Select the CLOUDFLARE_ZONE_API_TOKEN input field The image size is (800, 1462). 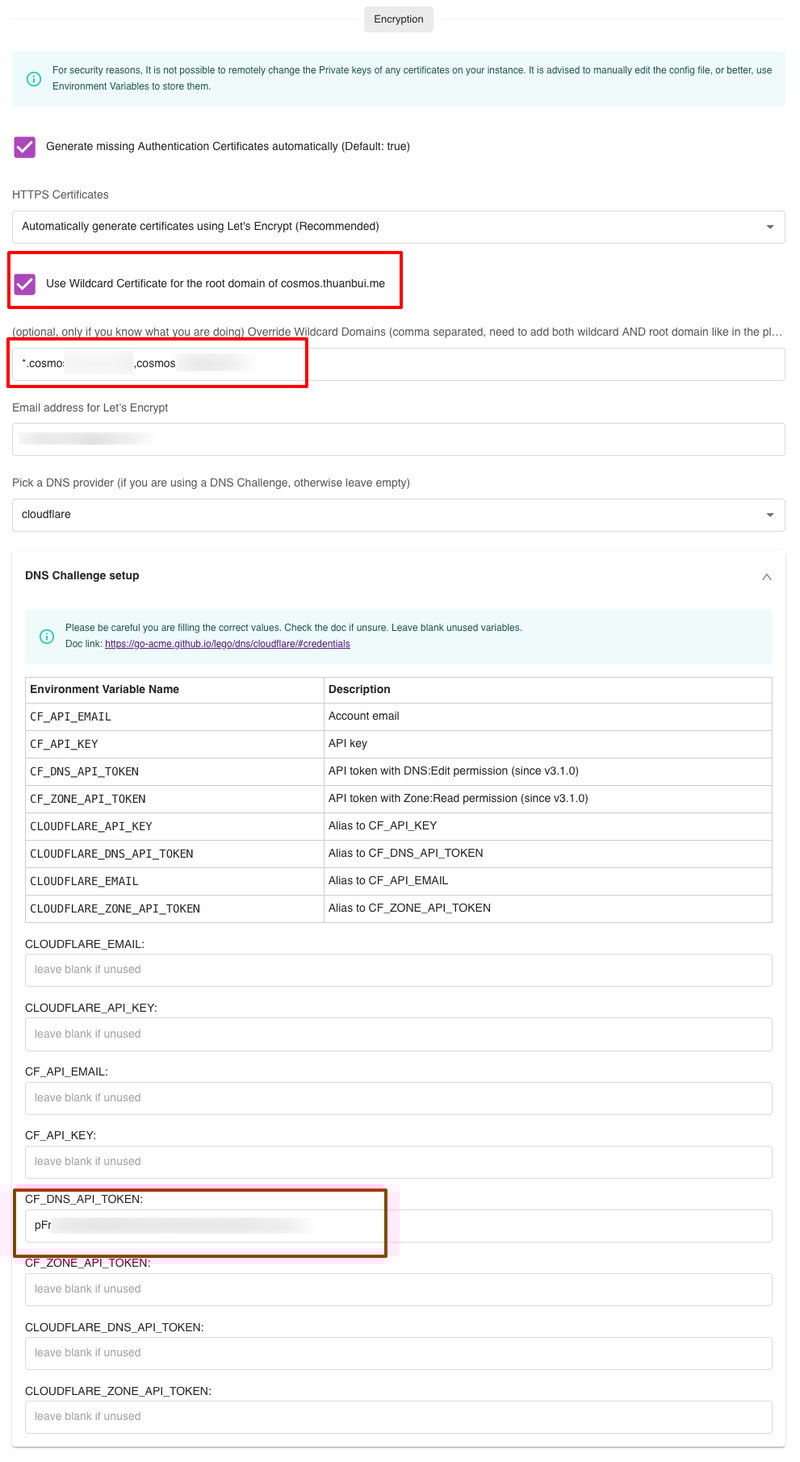[398, 1417]
